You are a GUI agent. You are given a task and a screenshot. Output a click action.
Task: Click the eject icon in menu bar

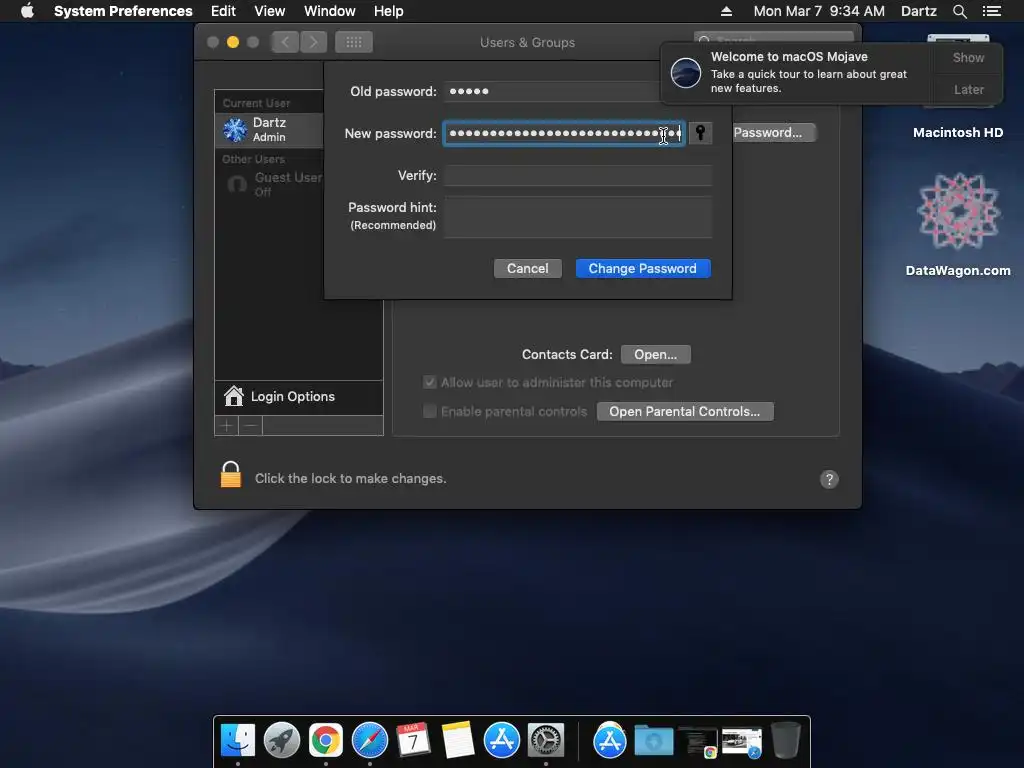click(726, 11)
